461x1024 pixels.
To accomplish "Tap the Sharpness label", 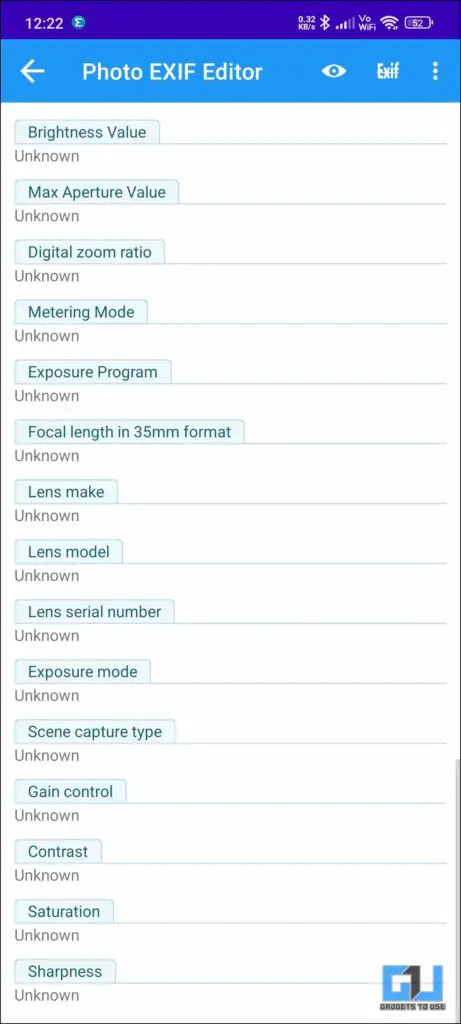I will click(x=65, y=971).
